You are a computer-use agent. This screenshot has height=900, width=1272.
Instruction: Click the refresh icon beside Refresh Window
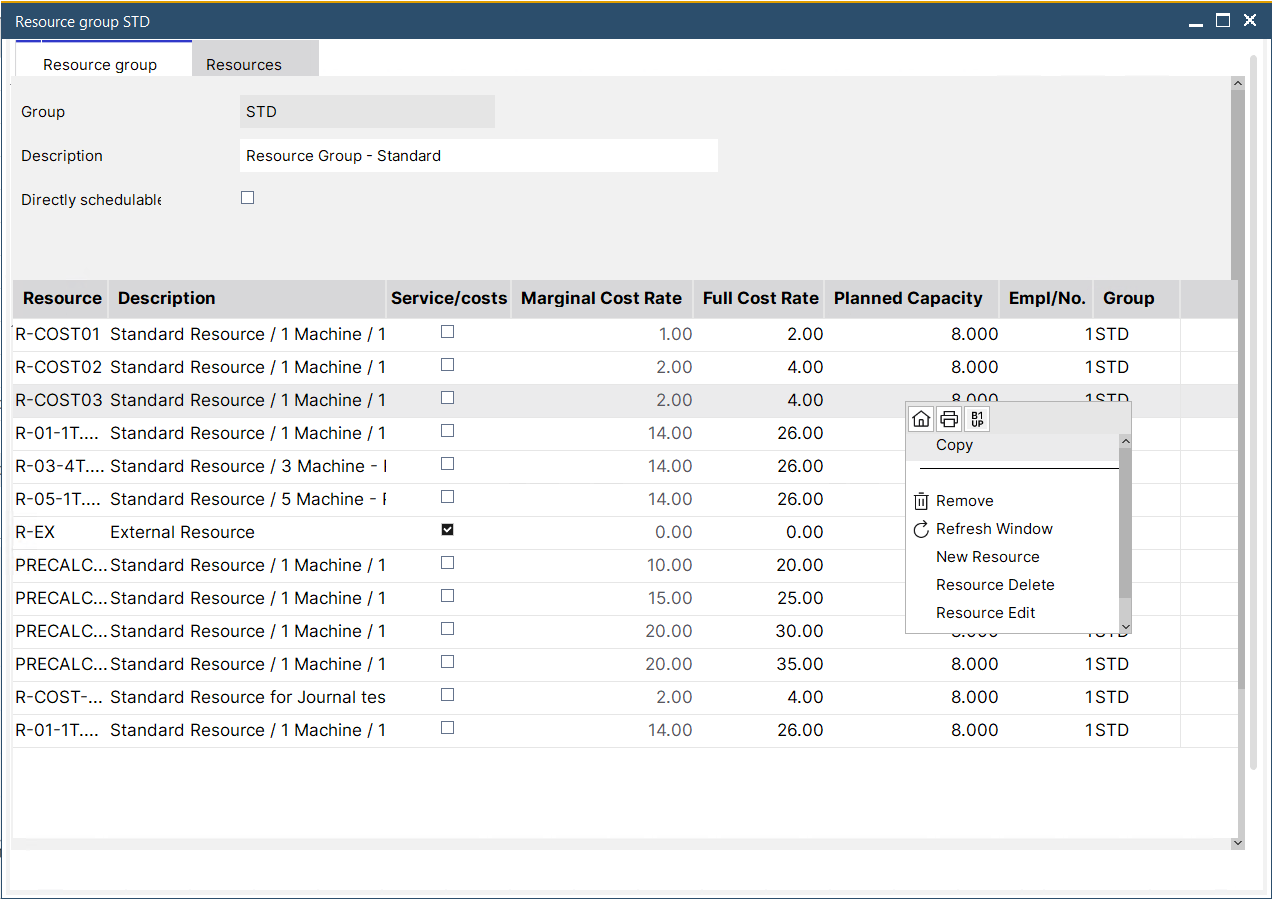click(919, 529)
